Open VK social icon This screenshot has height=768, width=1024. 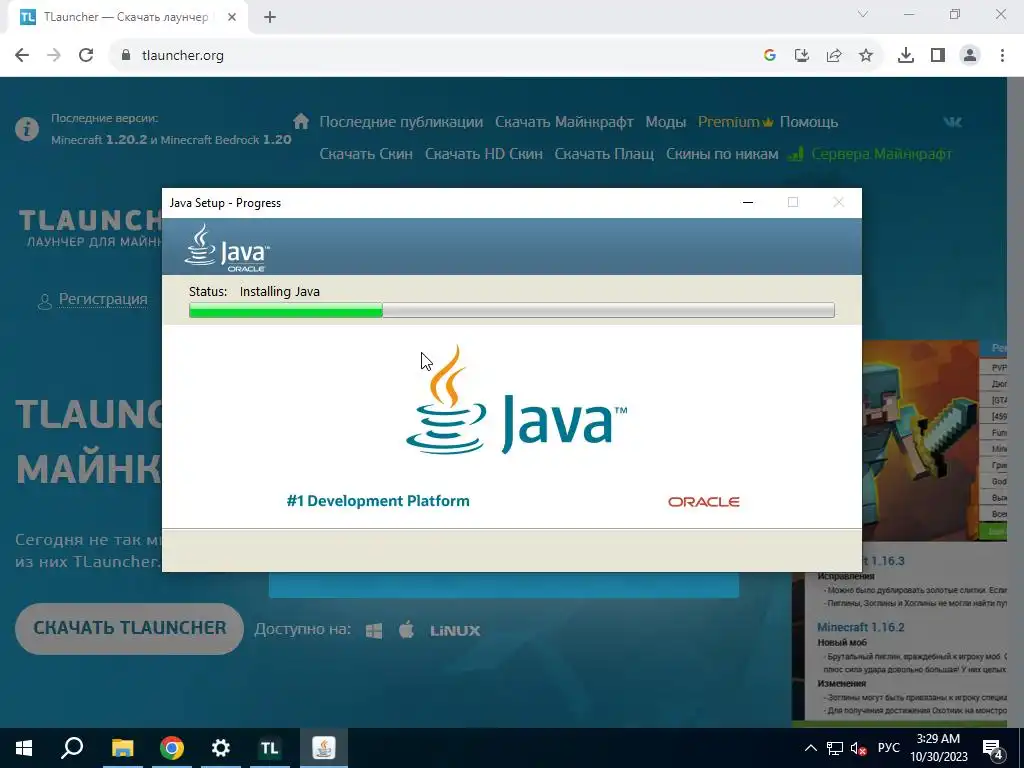[952, 121]
